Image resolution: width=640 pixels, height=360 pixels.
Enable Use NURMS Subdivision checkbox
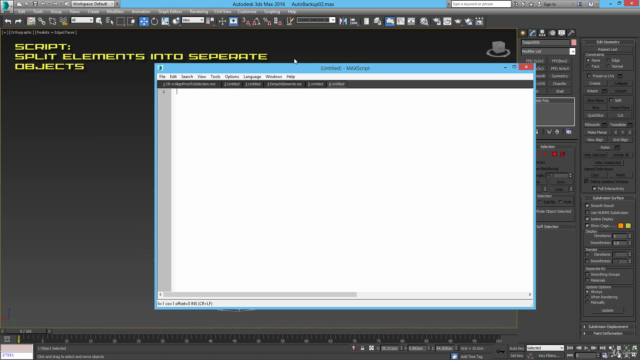tap(587, 213)
